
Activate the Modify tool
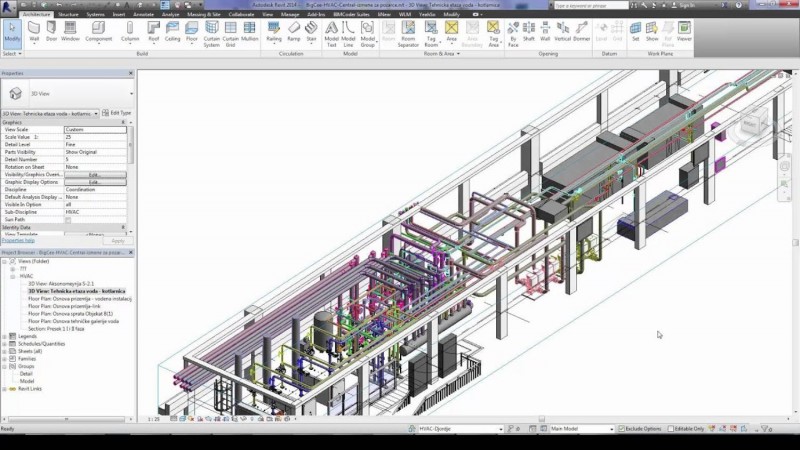(x=12, y=32)
